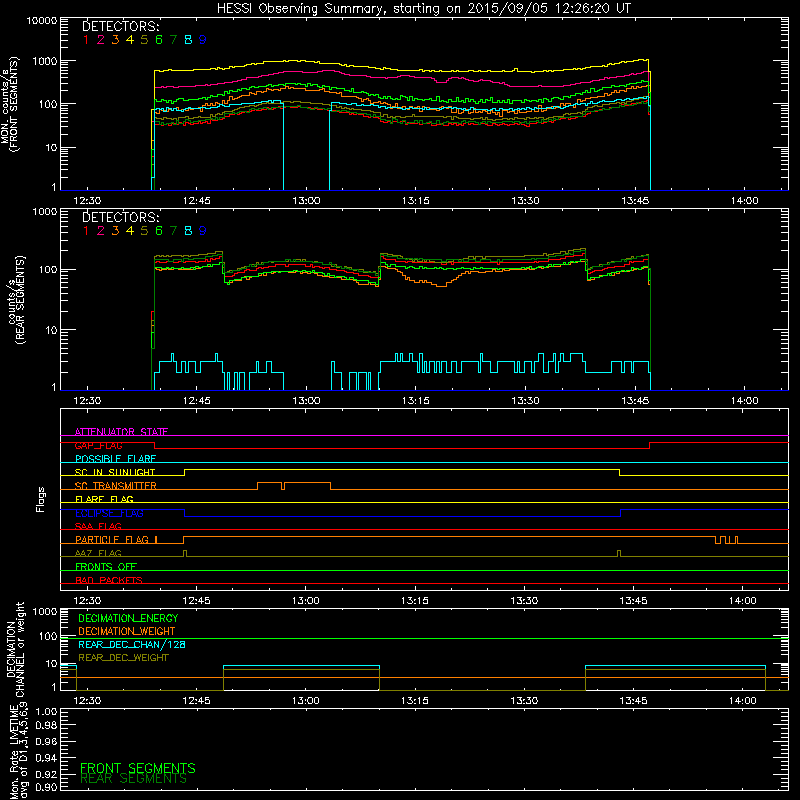This screenshot has height=800, width=800.
Task: Click the REAR_DEC_WEIGHT legend entry
Action: click(x=123, y=658)
